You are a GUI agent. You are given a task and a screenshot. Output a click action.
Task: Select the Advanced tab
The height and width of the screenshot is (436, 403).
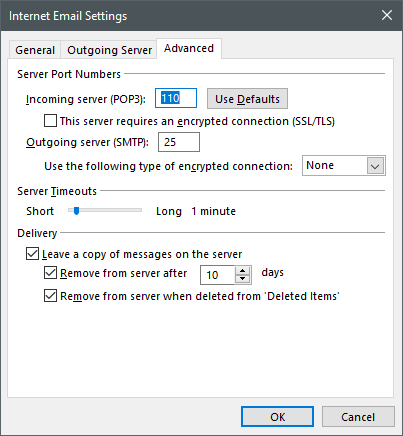(189, 49)
